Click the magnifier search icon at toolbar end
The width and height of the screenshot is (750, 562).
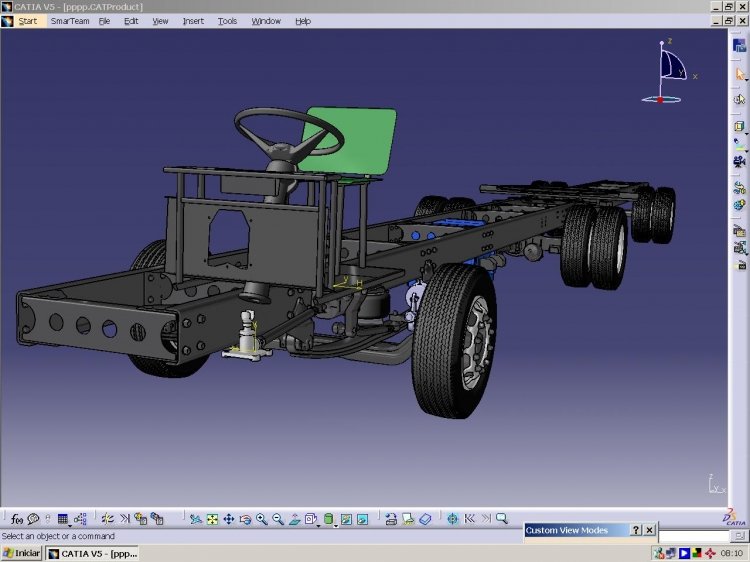[x=502, y=518]
